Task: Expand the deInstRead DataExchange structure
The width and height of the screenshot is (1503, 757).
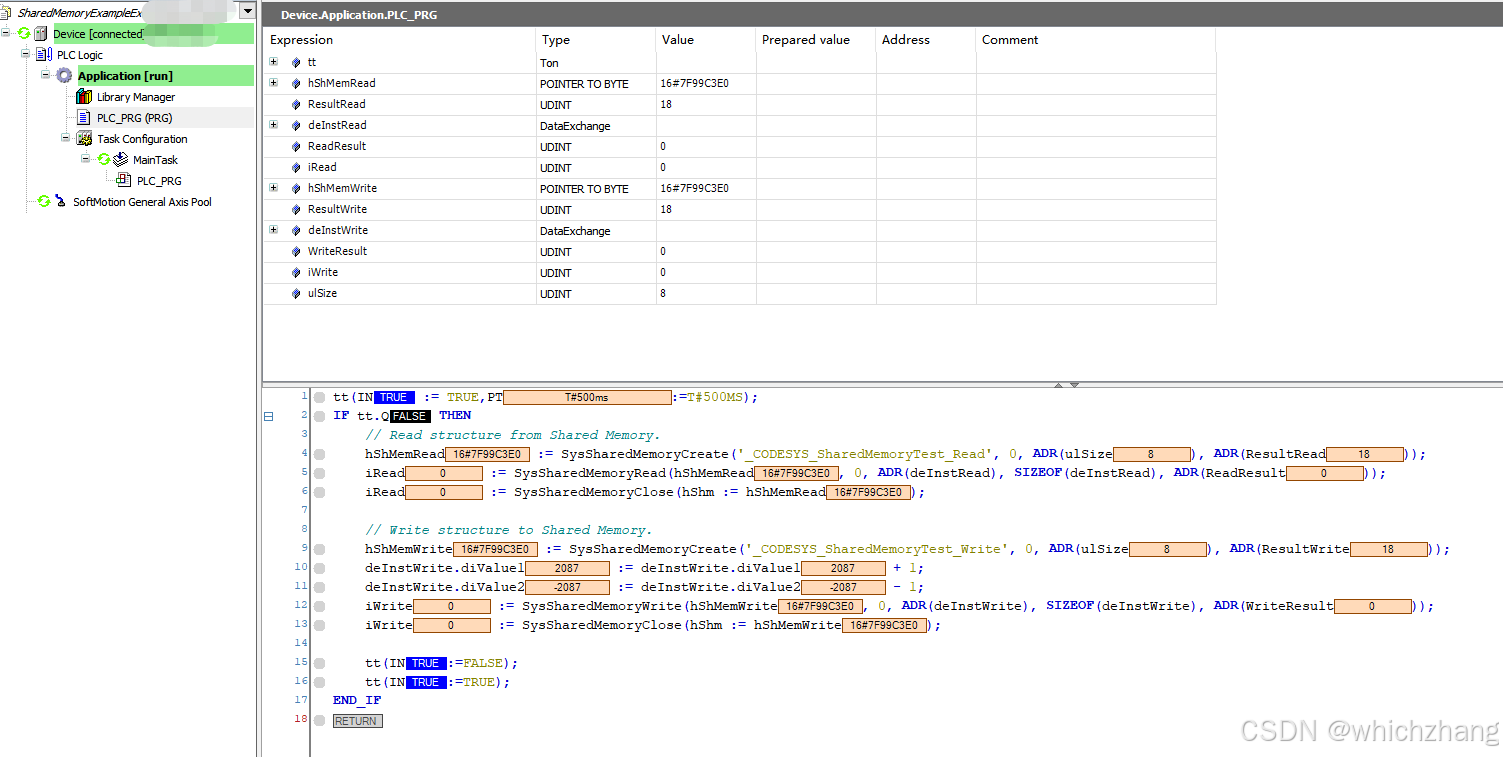Action: pos(273,125)
